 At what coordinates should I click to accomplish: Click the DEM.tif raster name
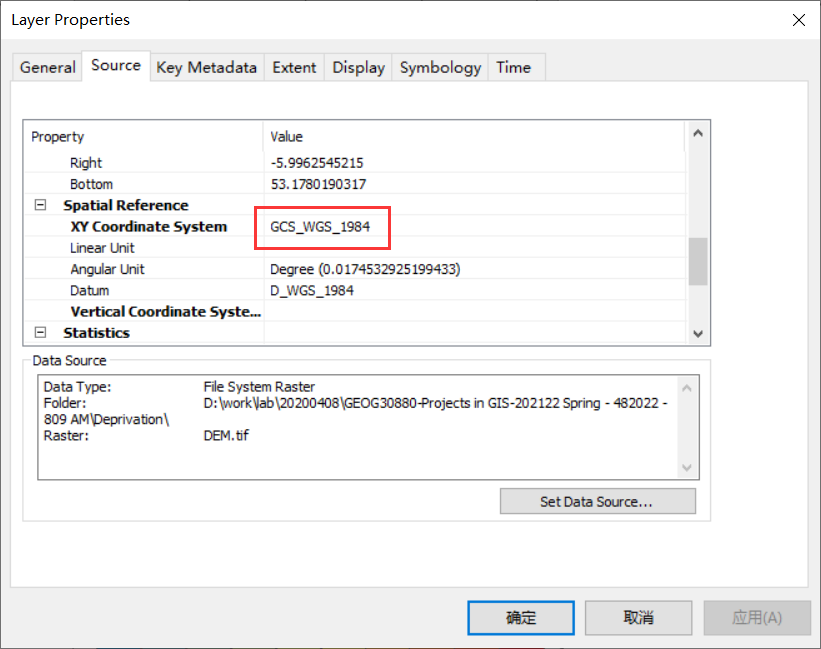(226, 435)
